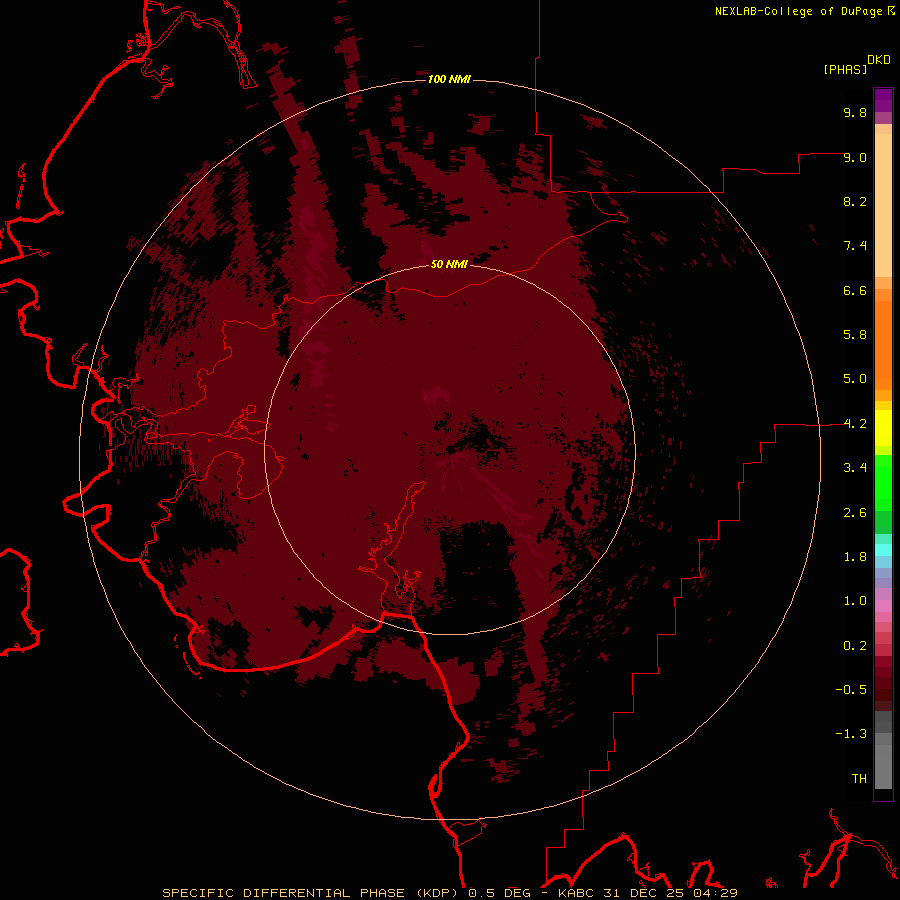Click the 3.4 legend value
This screenshot has height=900, width=900.
click(855, 468)
